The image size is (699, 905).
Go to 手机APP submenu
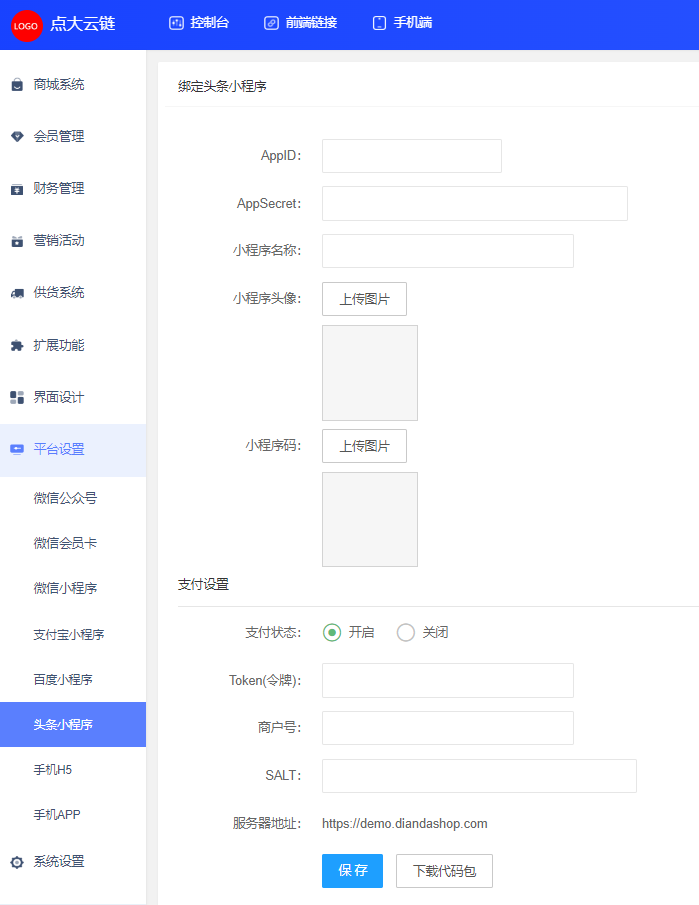(73, 814)
